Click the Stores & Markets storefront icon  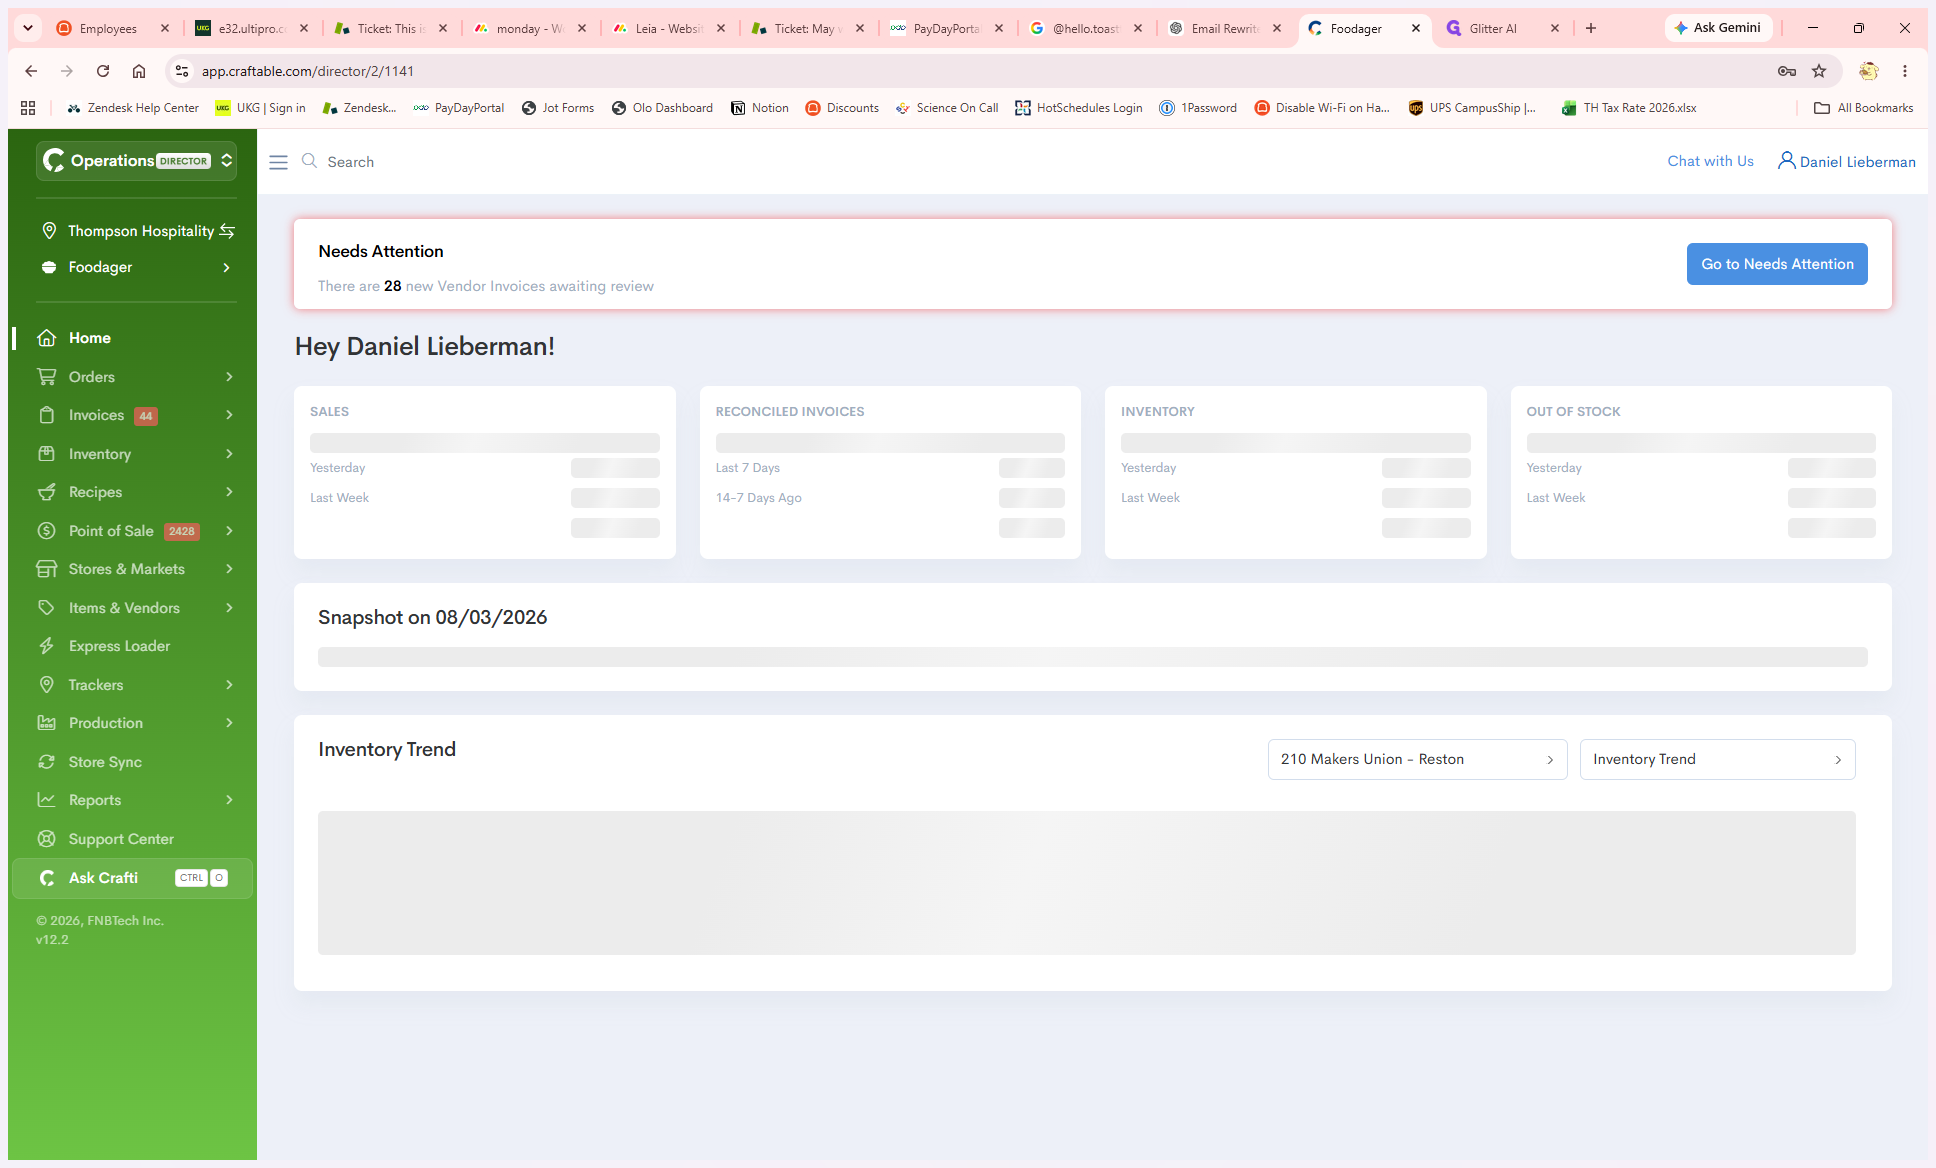tap(46, 569)
